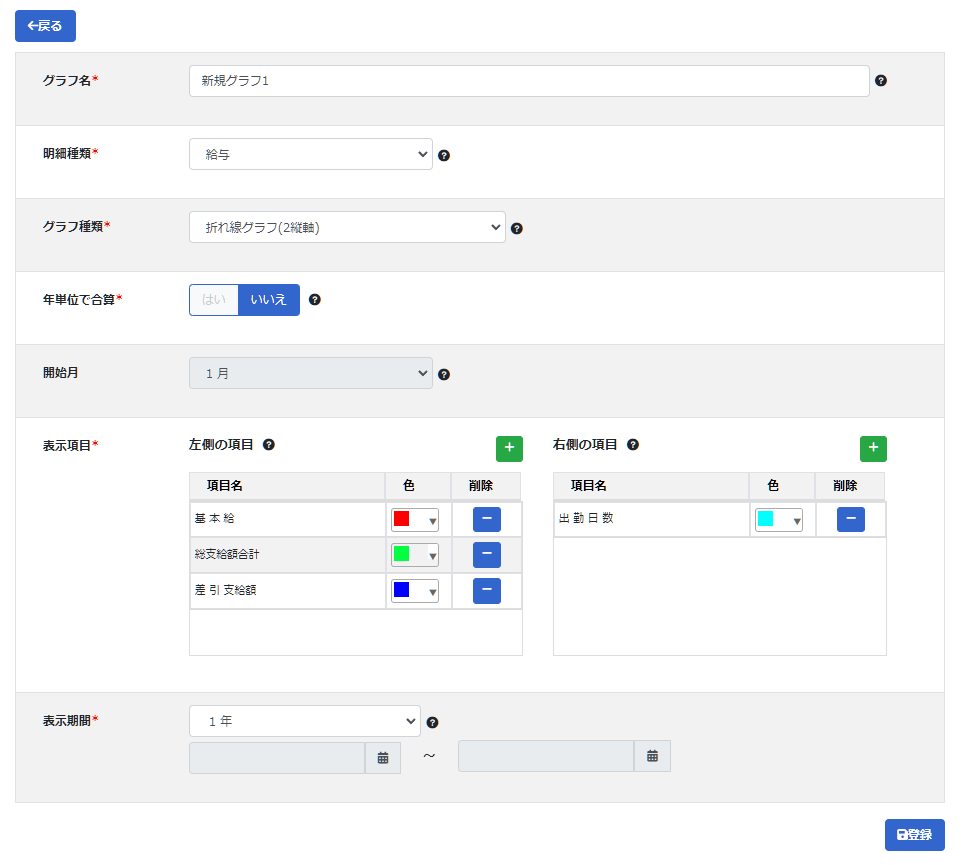969x865 pixels.
Task: Click help icon next to グラフ名 field
Action: 881,81
